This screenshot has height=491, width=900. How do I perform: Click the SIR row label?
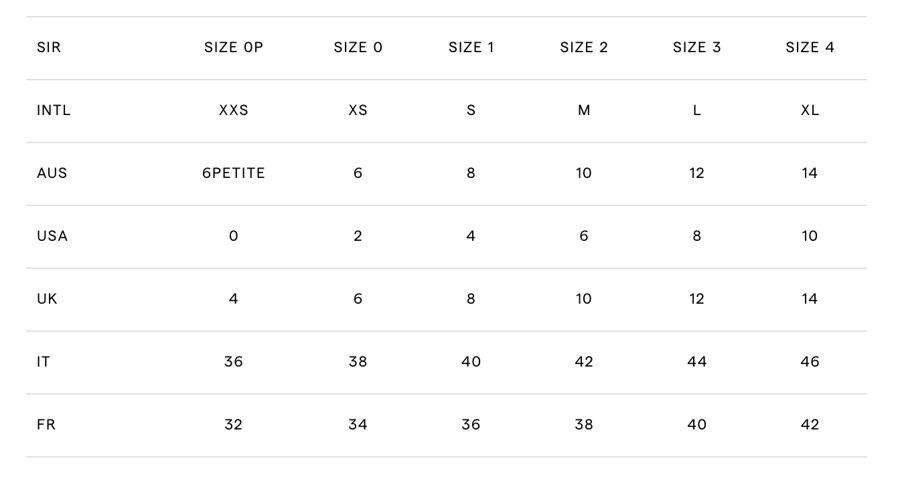click(49, 47)
